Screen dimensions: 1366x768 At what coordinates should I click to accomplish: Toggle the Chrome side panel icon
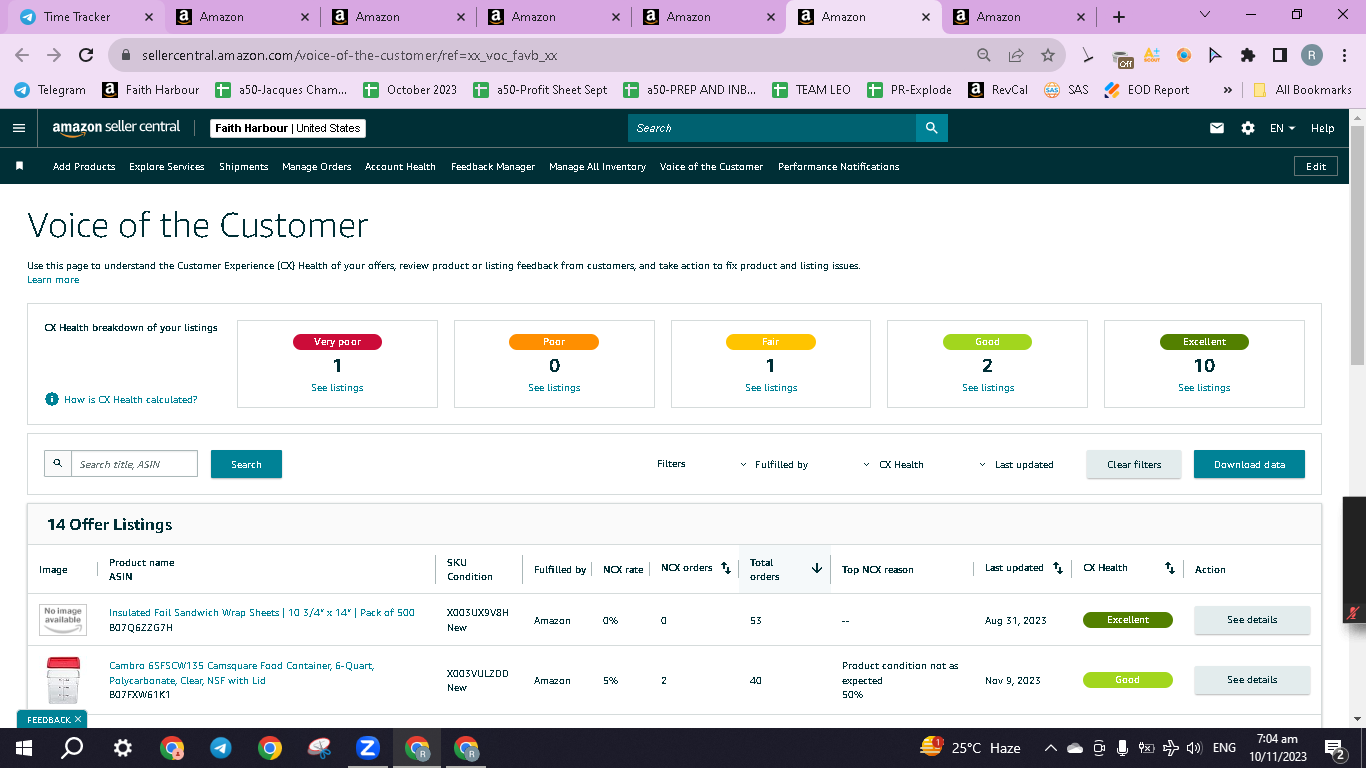point(1279,56)
